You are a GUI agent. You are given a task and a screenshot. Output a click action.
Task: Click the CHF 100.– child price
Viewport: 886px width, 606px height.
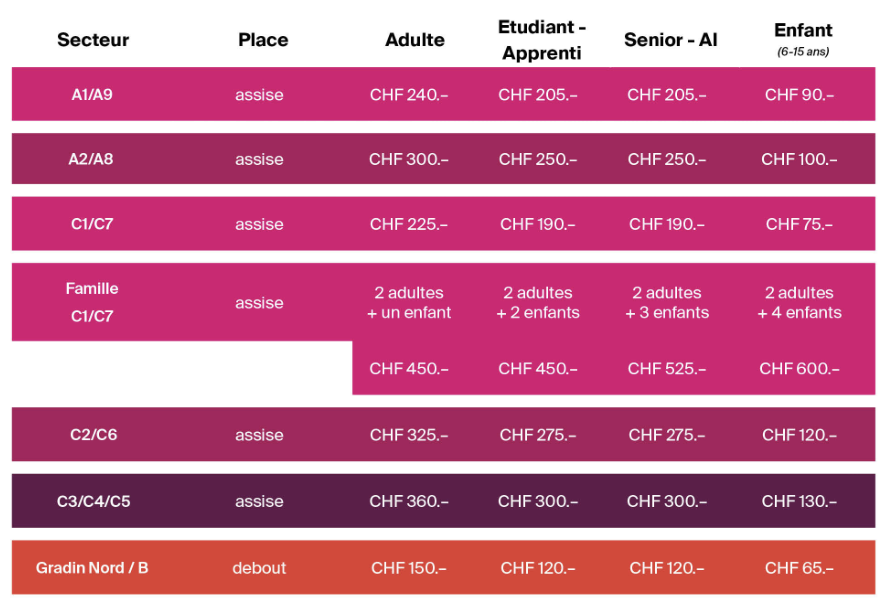(x=799, y=159)
